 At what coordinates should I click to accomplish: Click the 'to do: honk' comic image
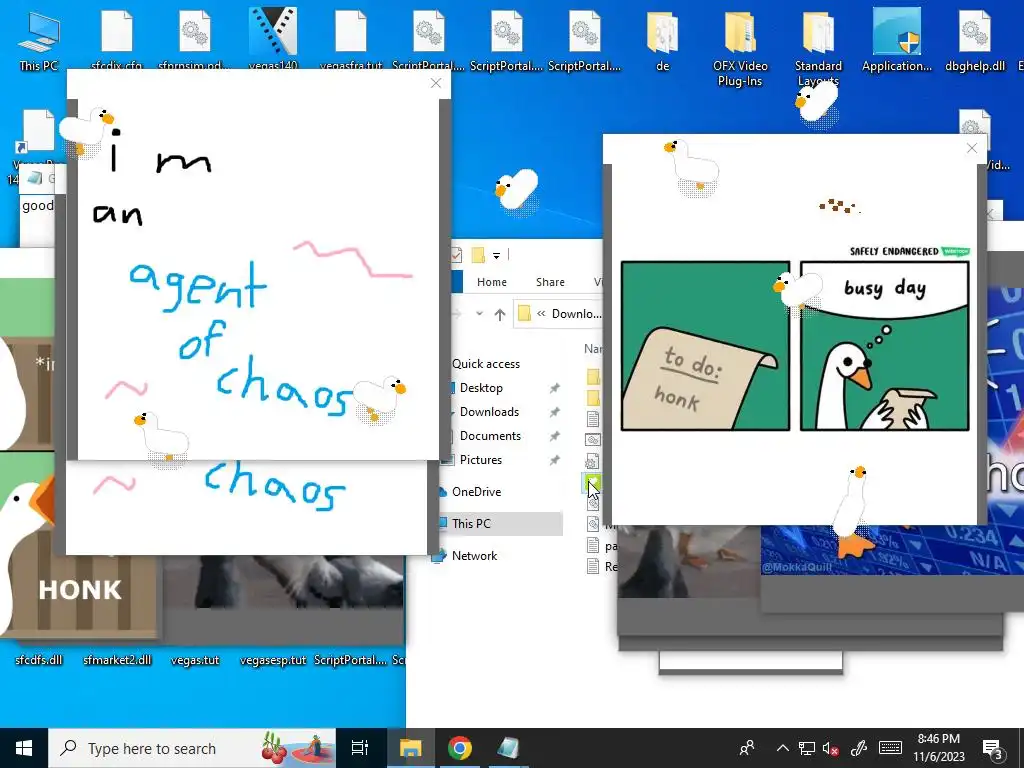705,345
